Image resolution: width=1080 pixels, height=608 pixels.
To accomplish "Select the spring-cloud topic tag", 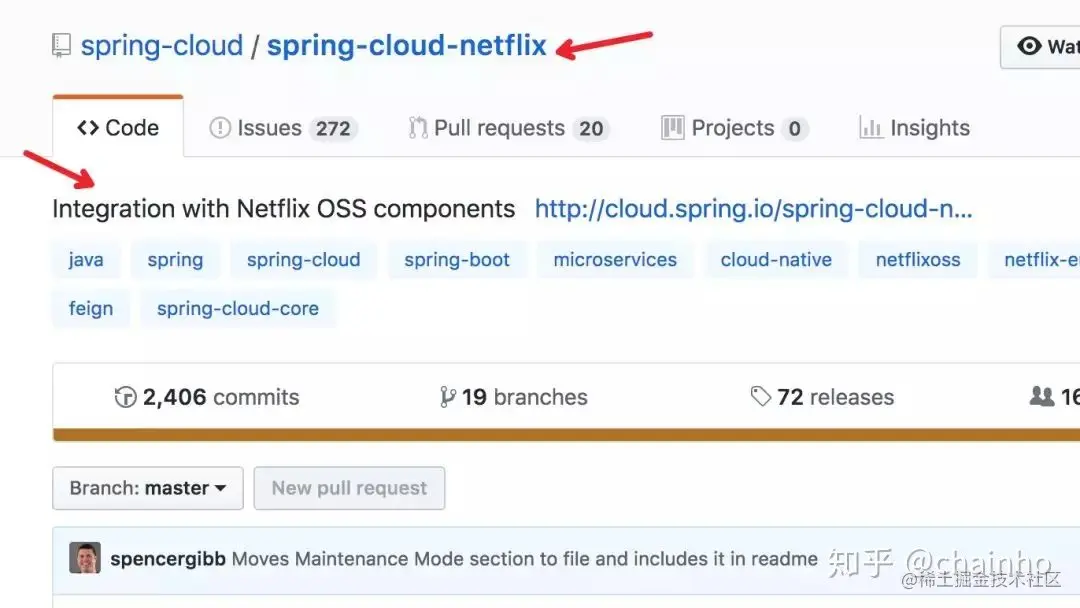I will pos(304,260).
